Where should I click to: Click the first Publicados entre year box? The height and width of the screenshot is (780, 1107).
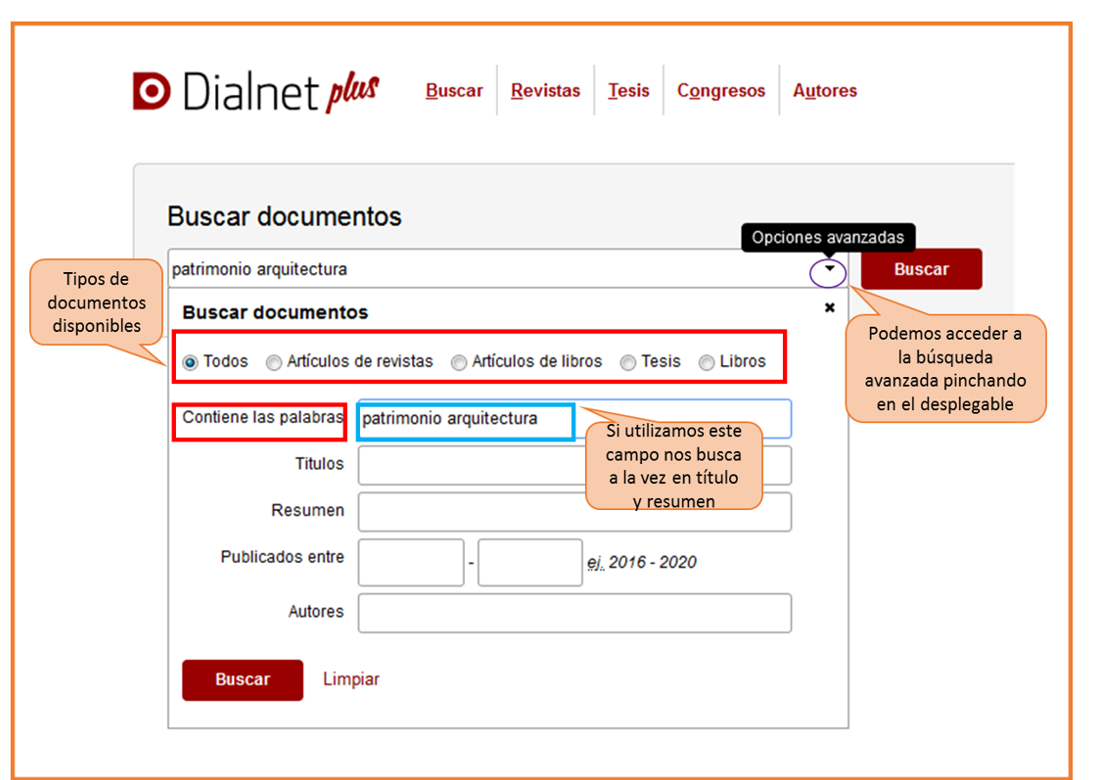pyautogui.click(x=411, y=562)
